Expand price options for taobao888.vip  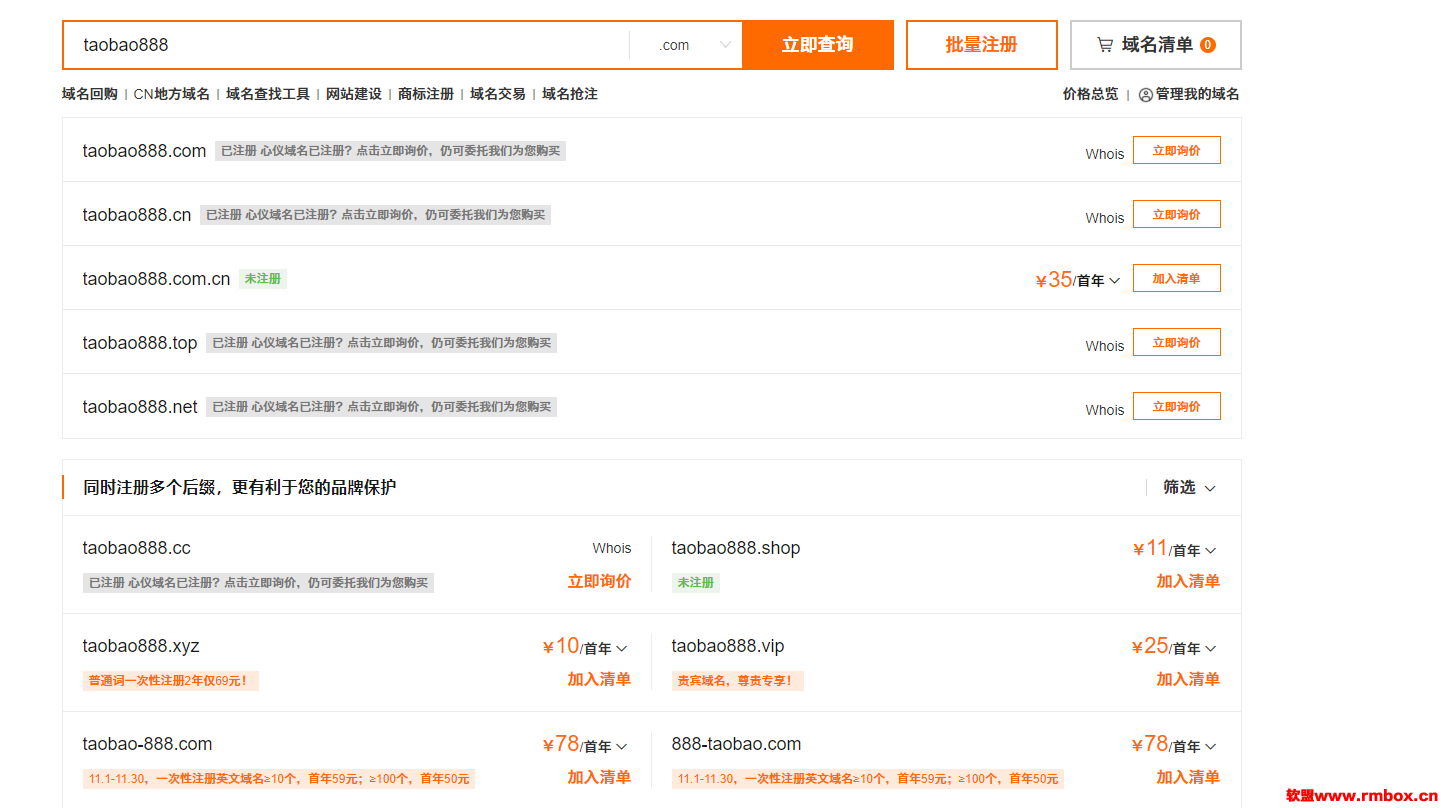(x=1211, y=649)
